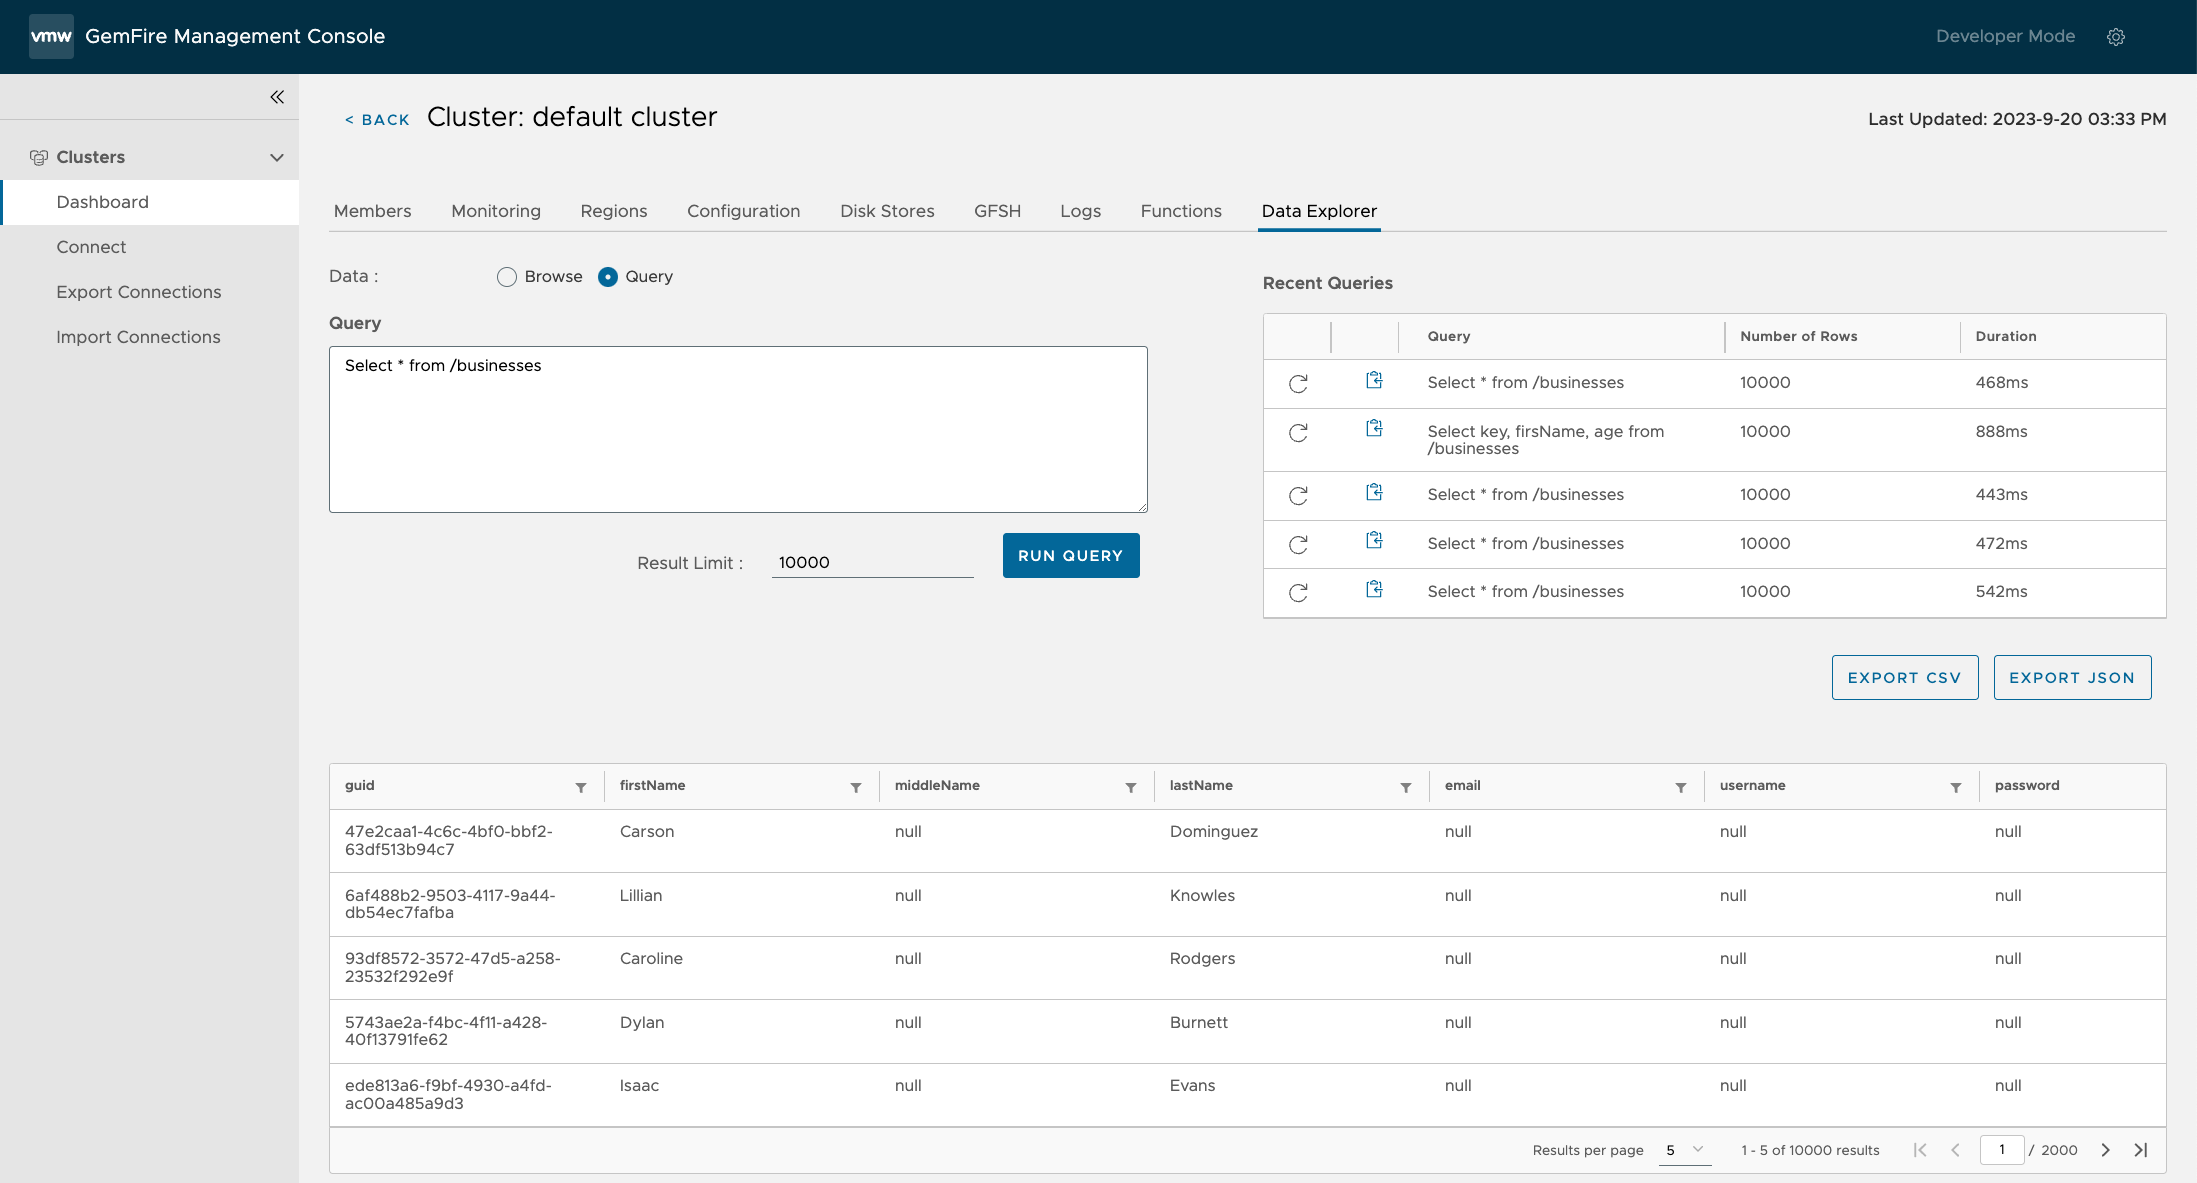Click the Duration column header
The image size is (2197, 1183).
pyautogui.click(x=2005, y=337)
